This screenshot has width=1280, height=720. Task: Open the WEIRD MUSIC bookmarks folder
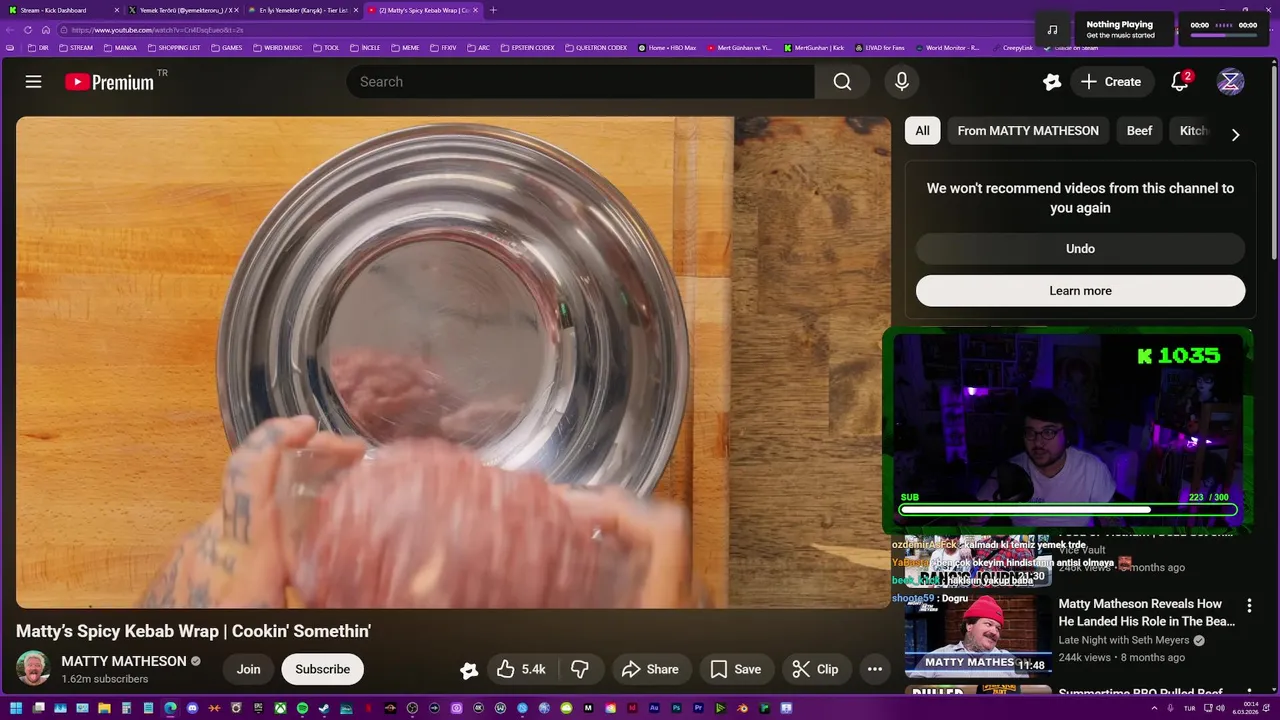[279, 47]
